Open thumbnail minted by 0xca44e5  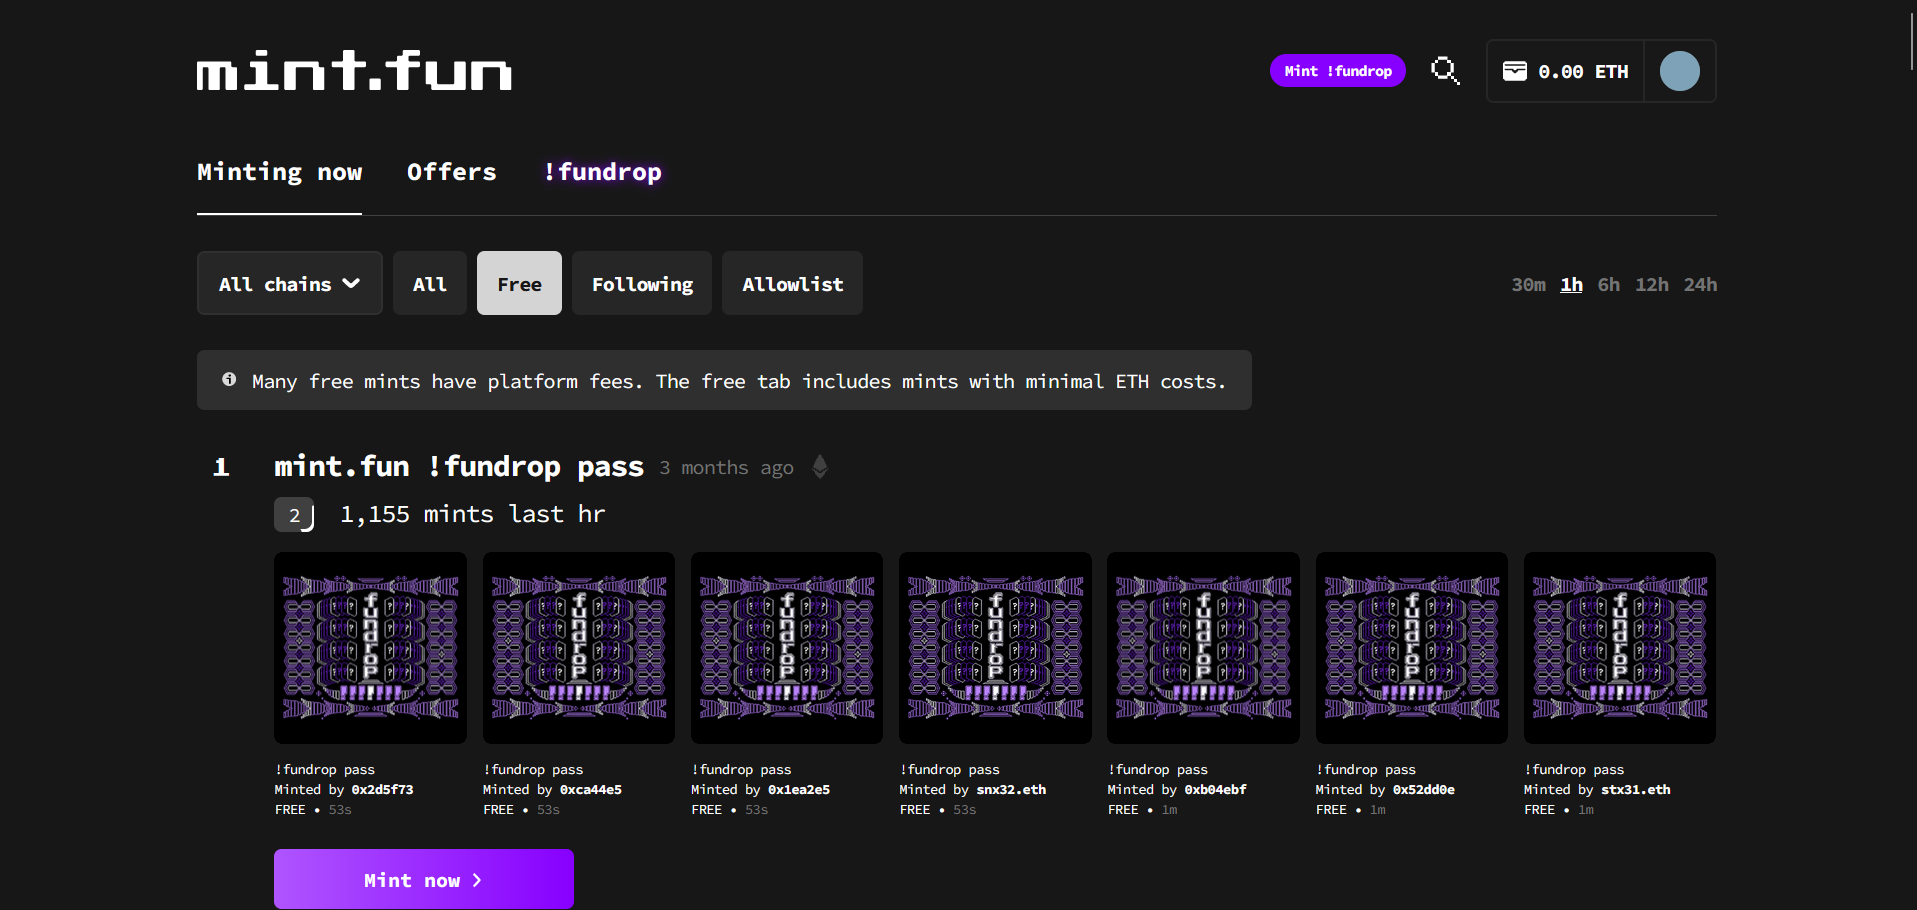(579, 648)
